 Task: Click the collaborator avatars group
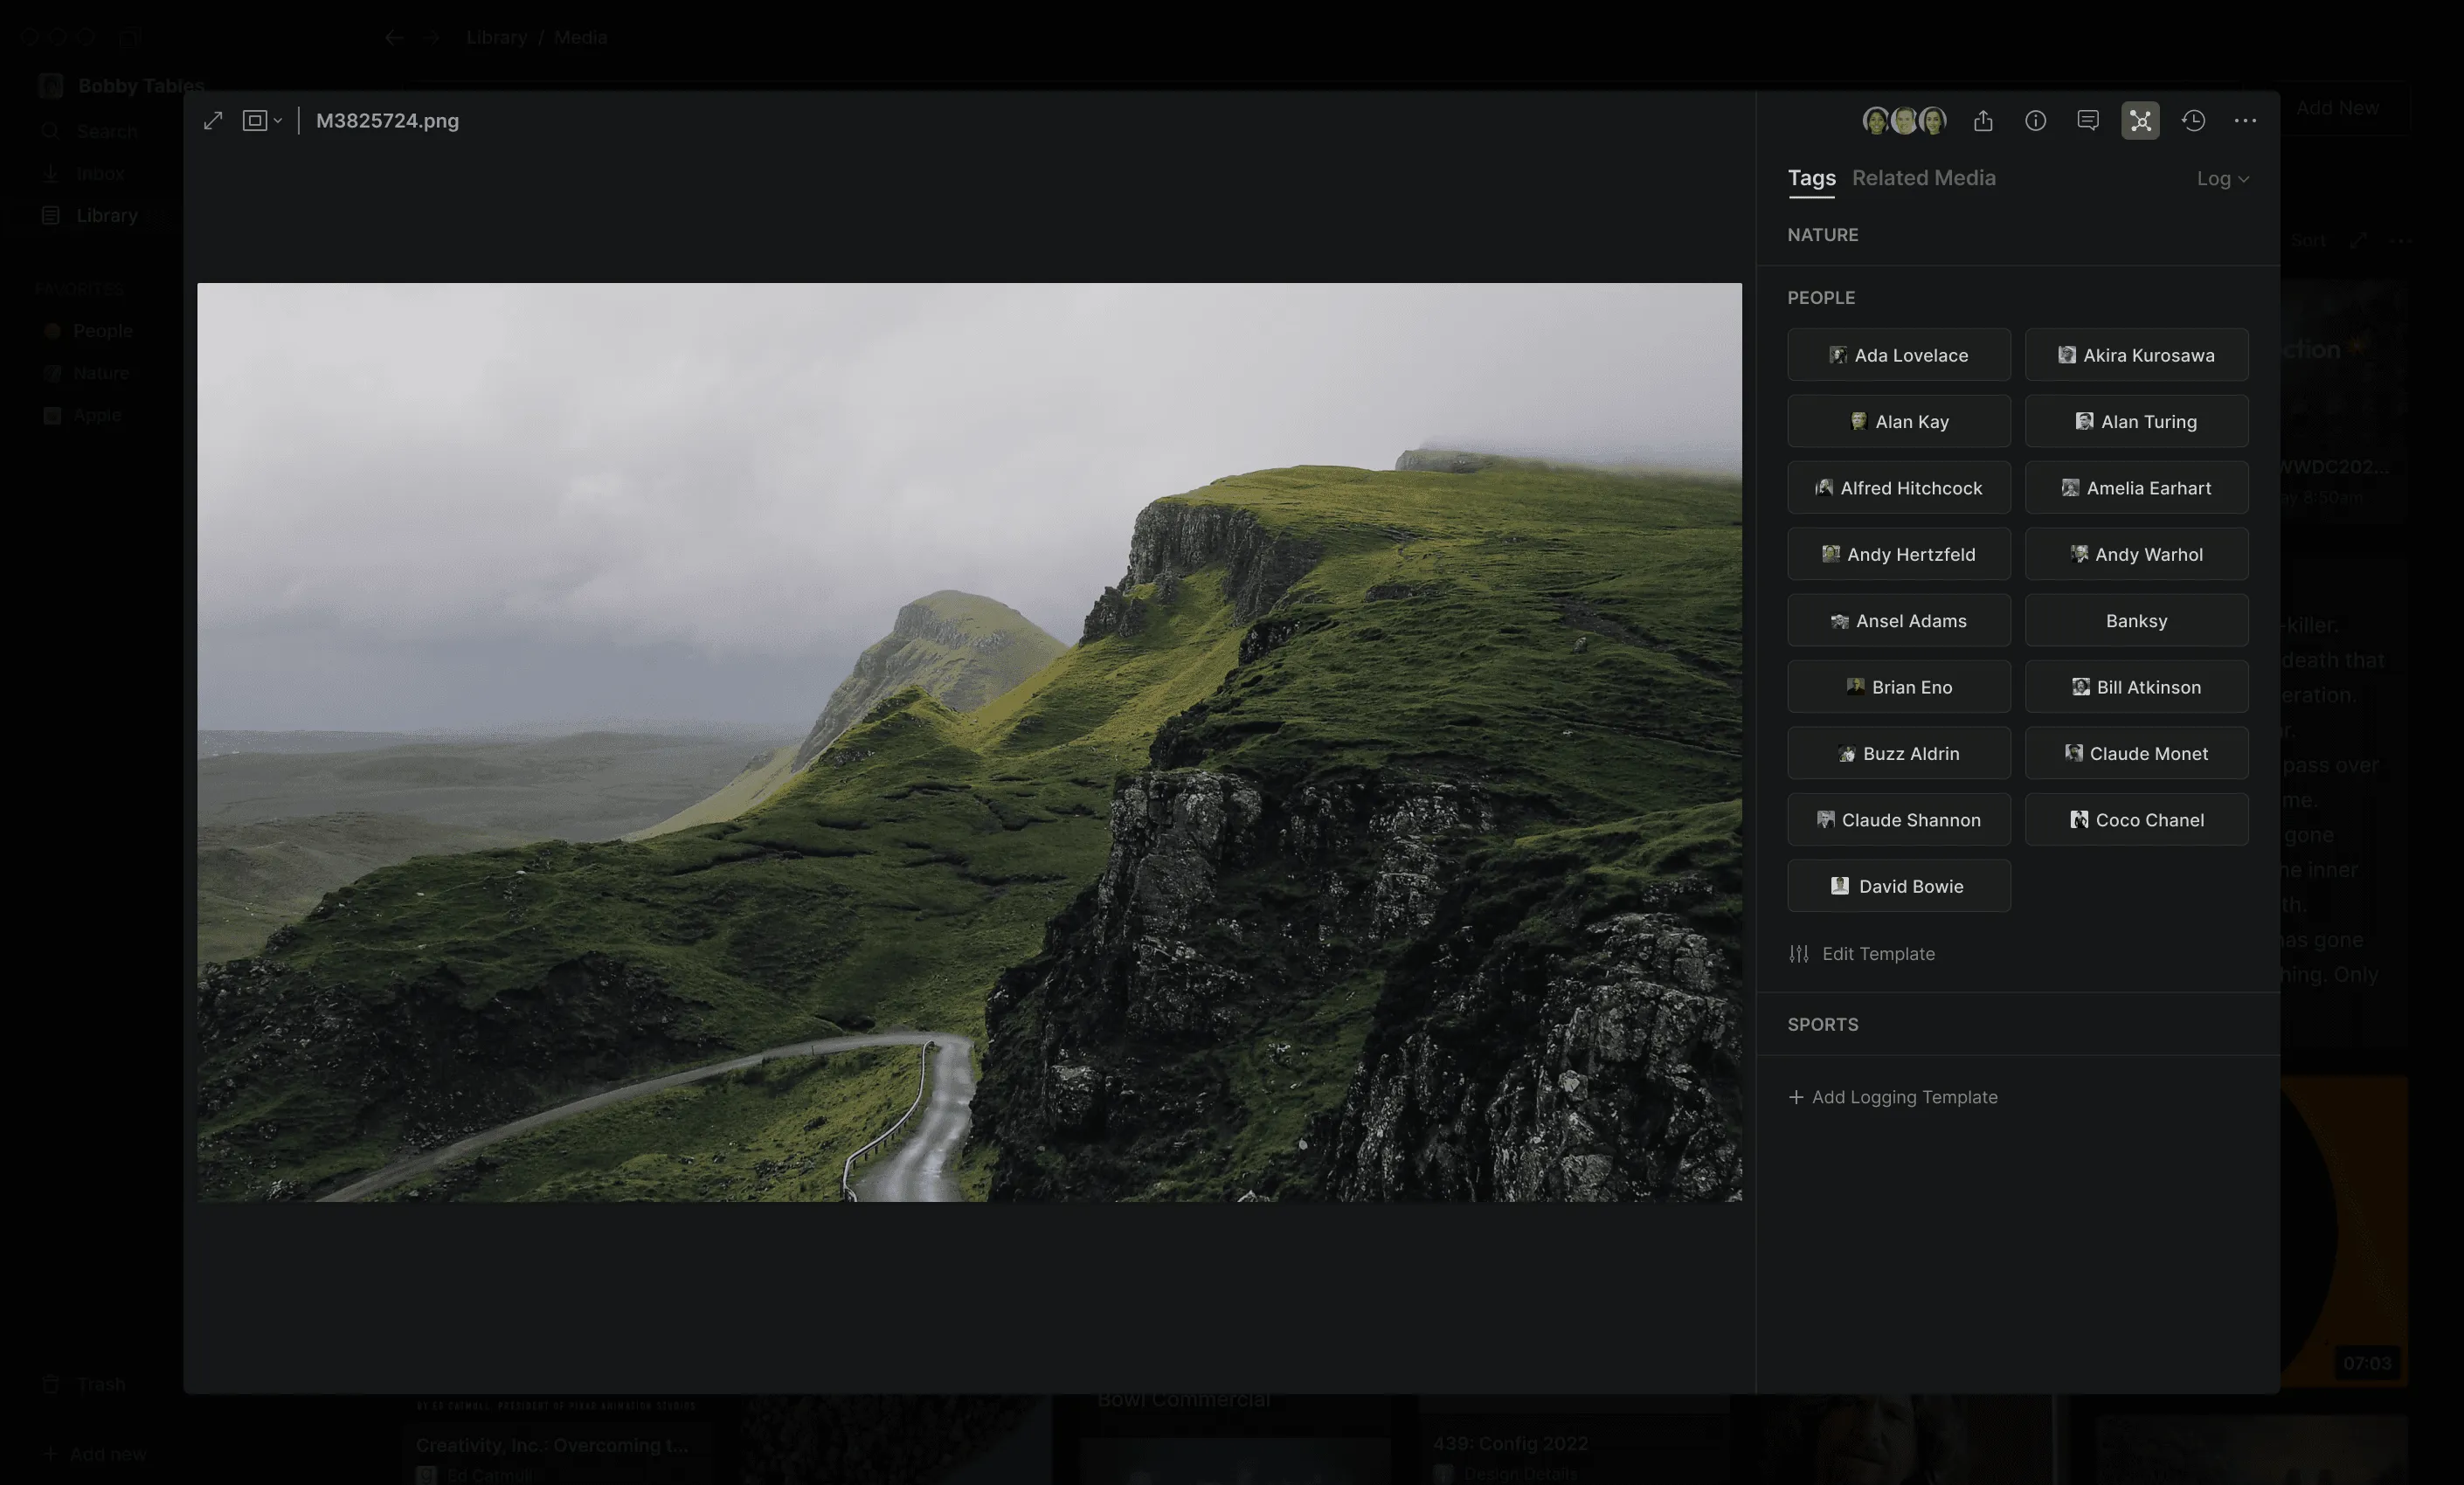(x=1904, y=121)
